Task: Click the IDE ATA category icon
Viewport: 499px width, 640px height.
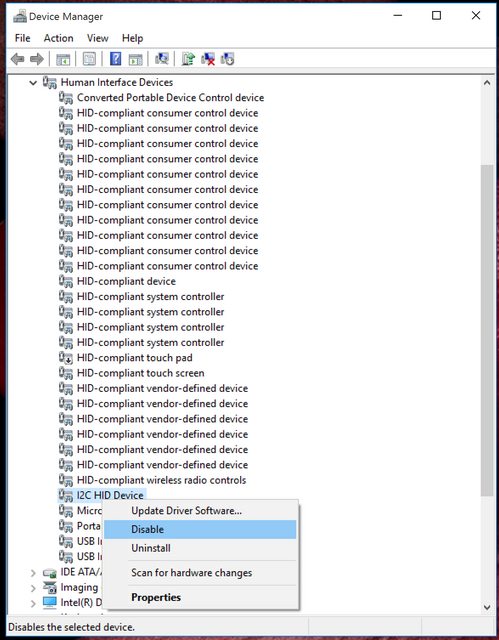Action: (50, 572)
